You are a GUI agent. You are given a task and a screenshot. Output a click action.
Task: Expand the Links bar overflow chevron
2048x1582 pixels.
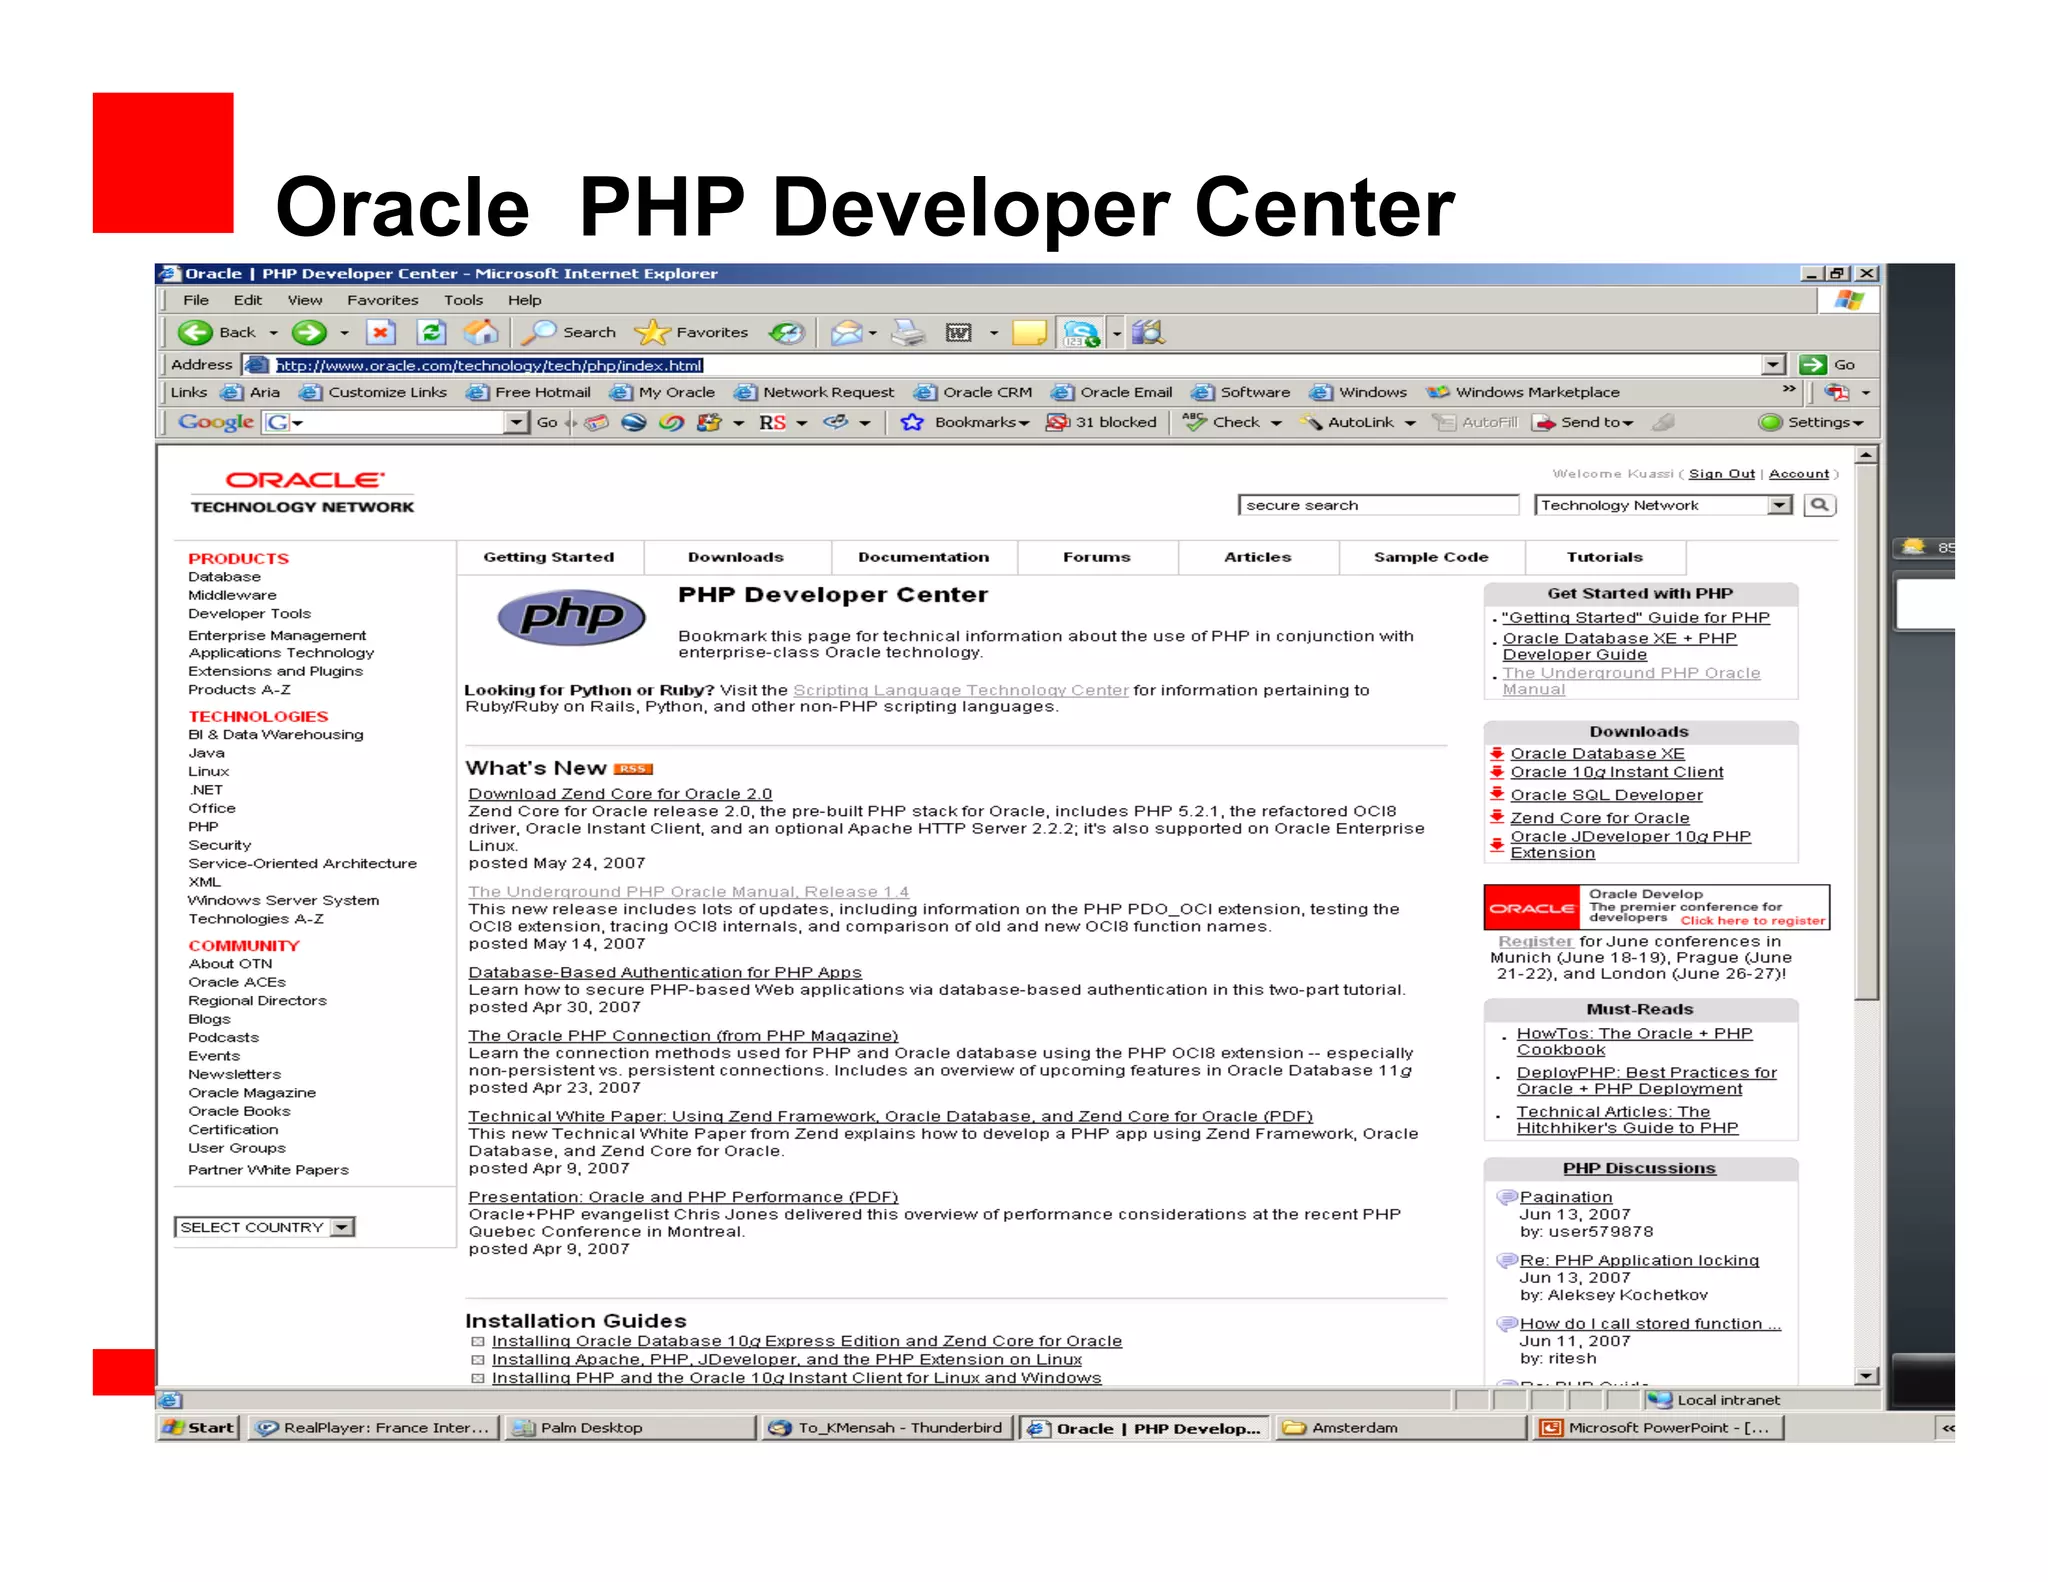[1789, 389]
